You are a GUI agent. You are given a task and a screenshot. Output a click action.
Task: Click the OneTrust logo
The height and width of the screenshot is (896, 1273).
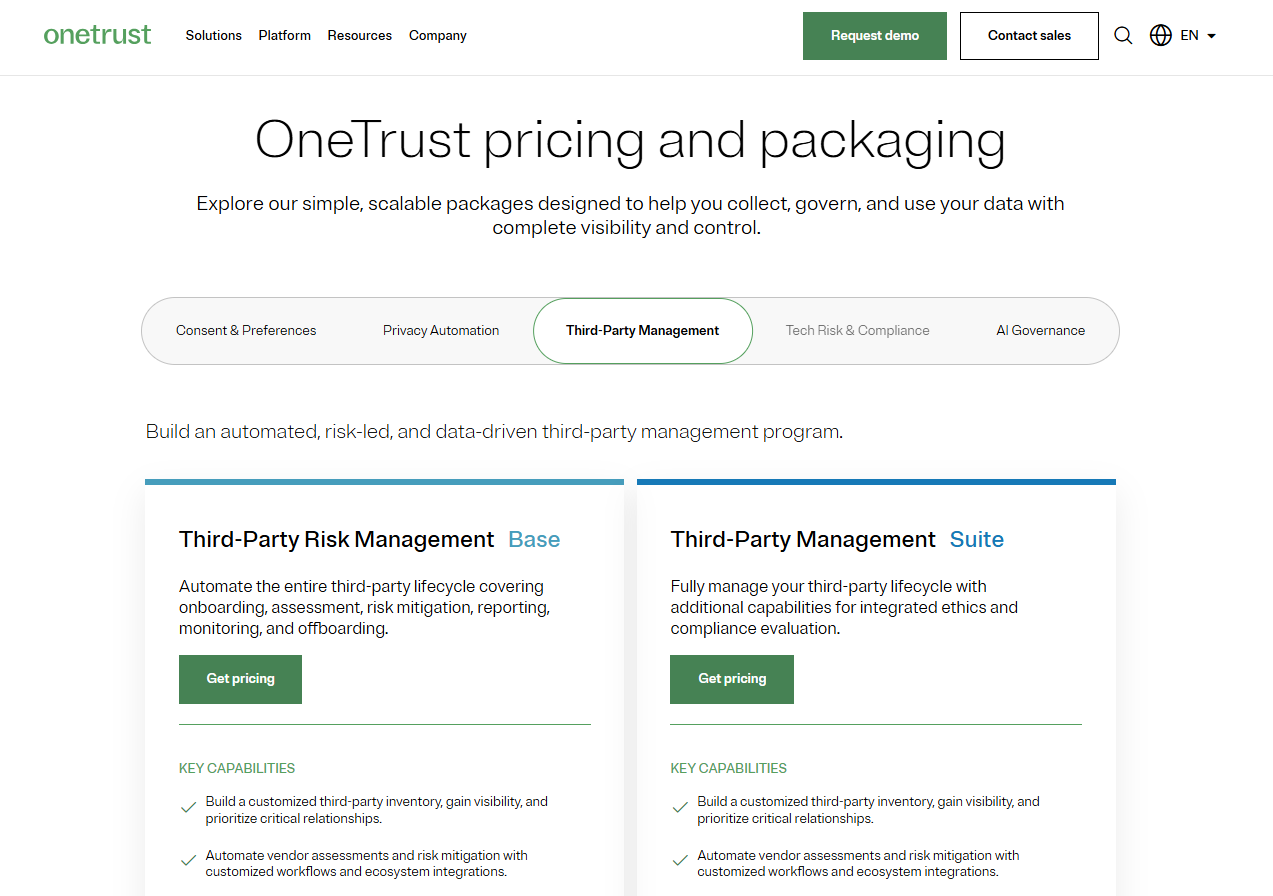coord(97,35)
